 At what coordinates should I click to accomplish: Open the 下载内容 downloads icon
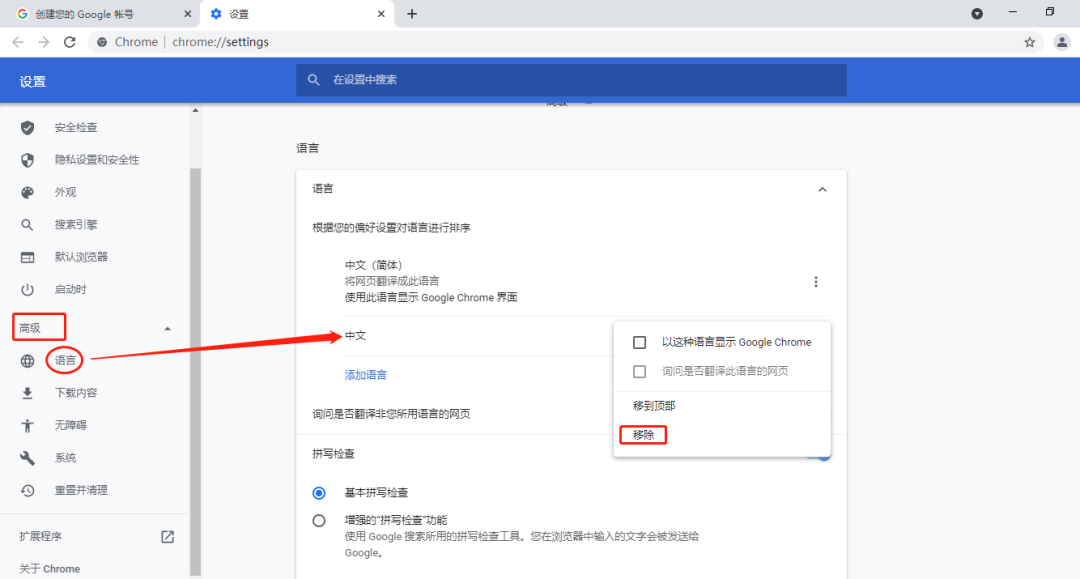pos(27,392)
